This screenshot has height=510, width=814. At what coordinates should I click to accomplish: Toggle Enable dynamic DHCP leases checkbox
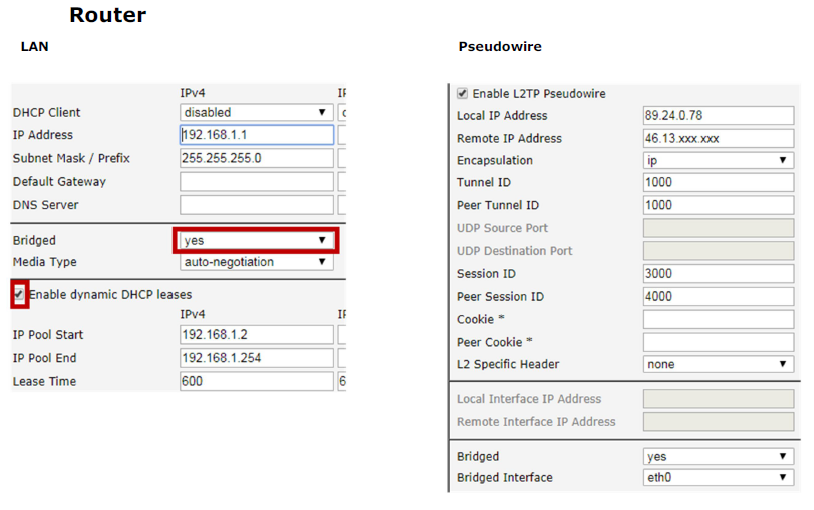point(19,295)
